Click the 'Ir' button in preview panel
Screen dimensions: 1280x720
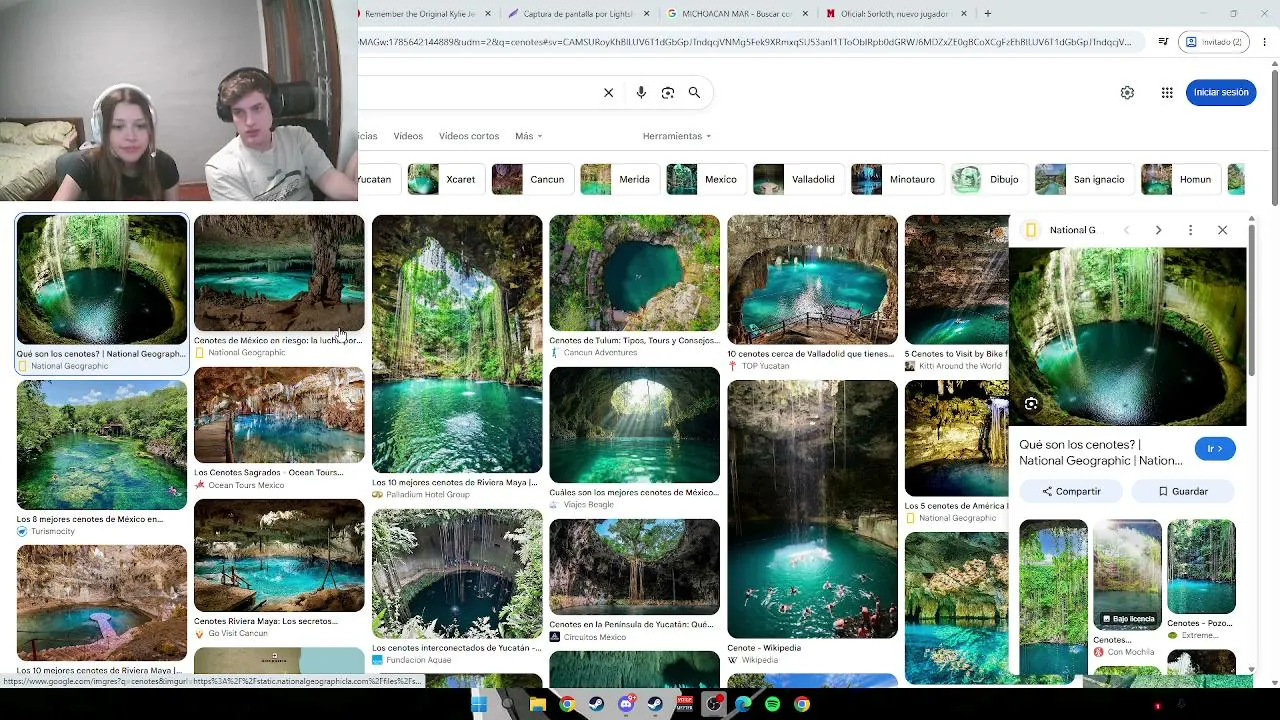[x=1215, y=449]
